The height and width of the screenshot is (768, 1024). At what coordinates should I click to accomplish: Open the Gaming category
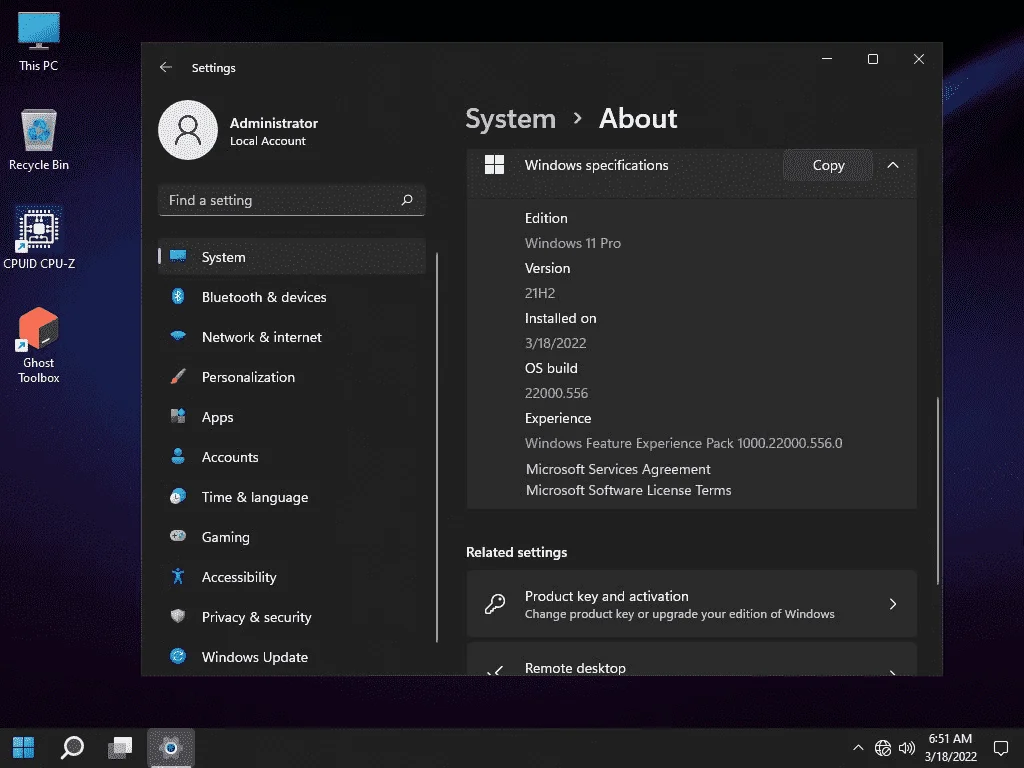(x=292, y=537)
